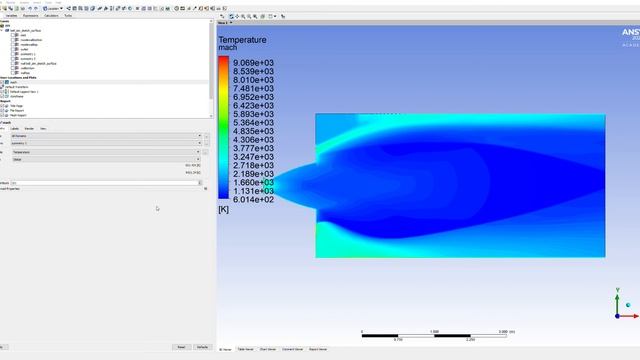Open the Variable dropdown showing Temperature
Screen dimensions: 640x360
pos(198,152)
